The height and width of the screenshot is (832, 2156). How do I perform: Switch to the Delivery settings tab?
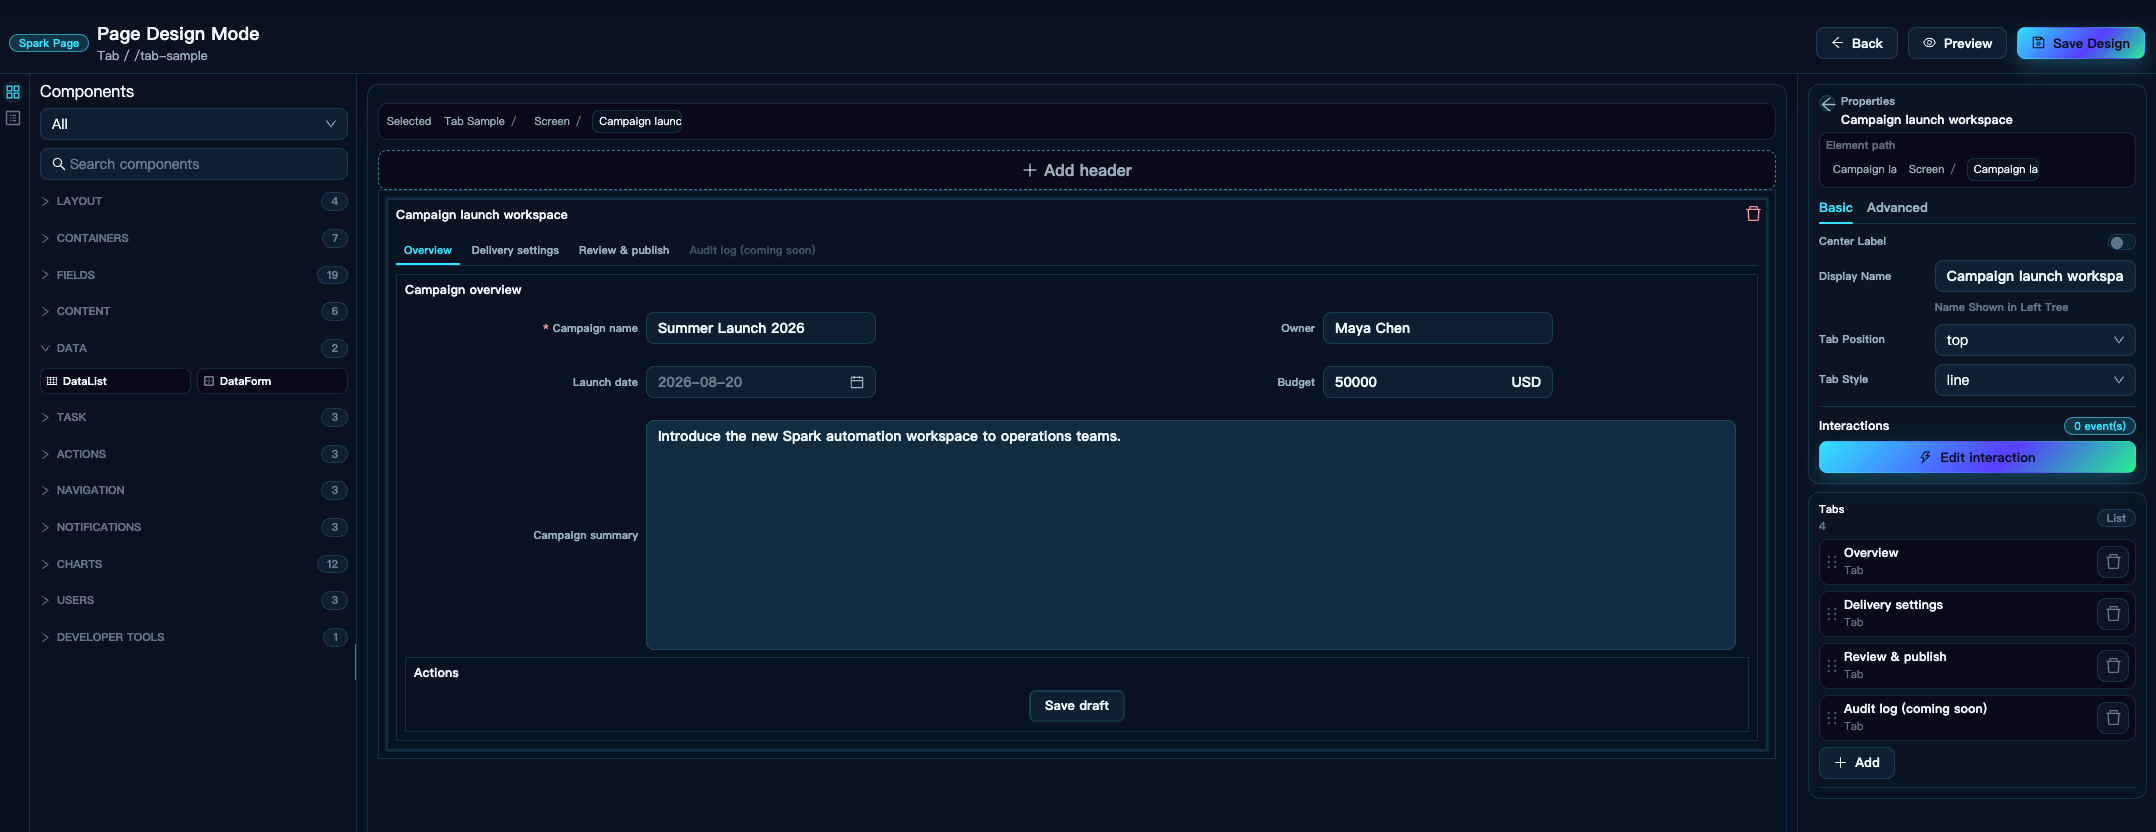[x=515, y=250]
